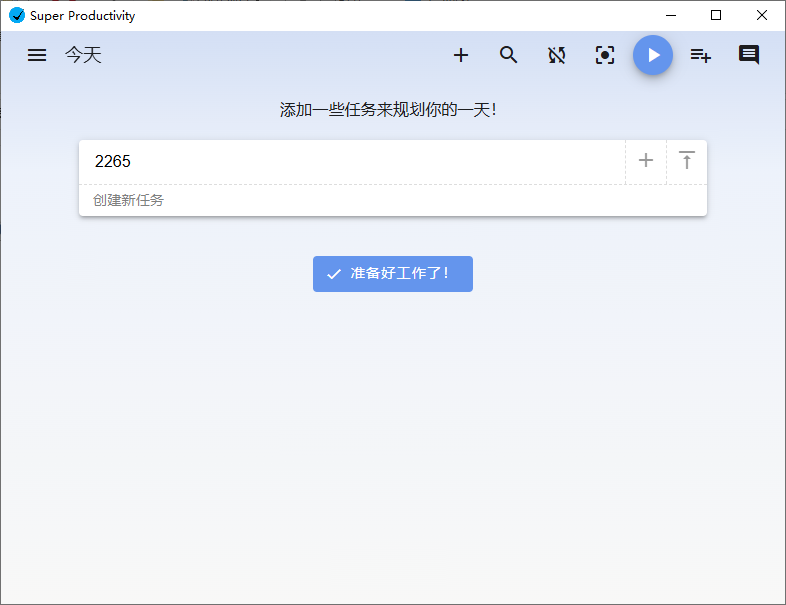The height and width of the screenshot is (605, 786).
Task: Show the notes panel via speech bubble icon
Action: point(749,55)
